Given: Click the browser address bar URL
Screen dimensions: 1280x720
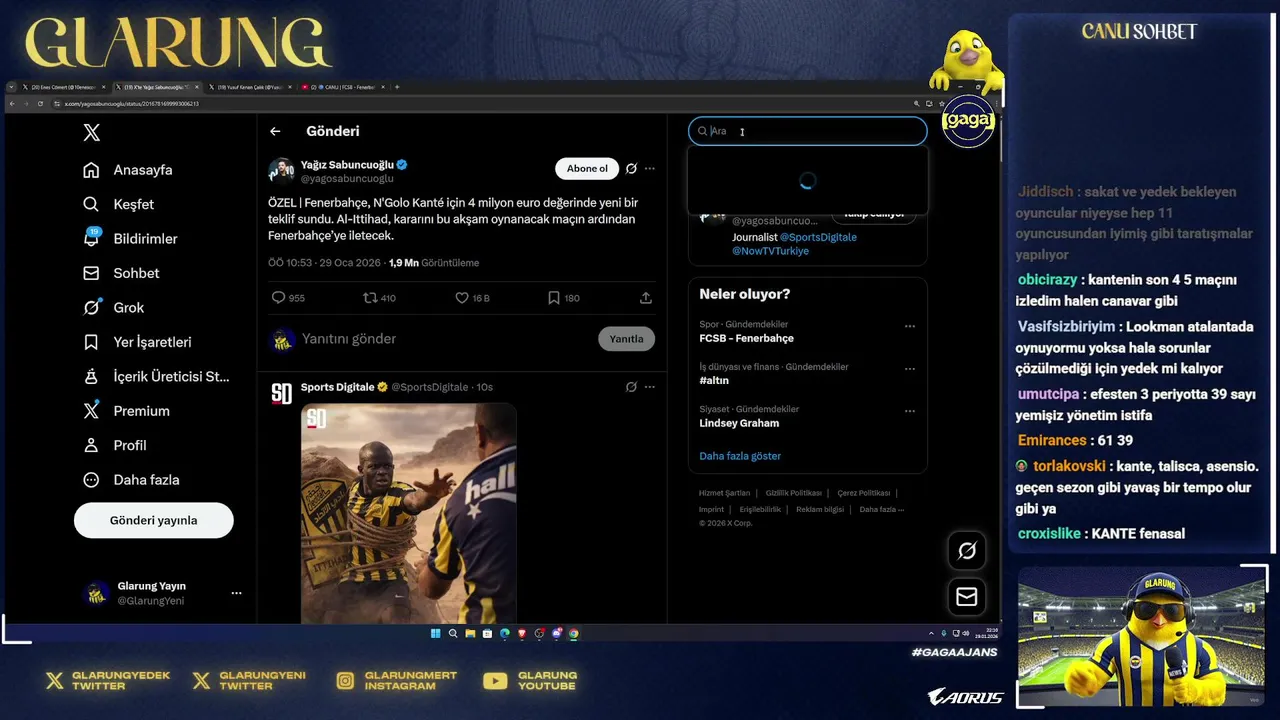Looking at the screenshot, I should tap(132, 104).
